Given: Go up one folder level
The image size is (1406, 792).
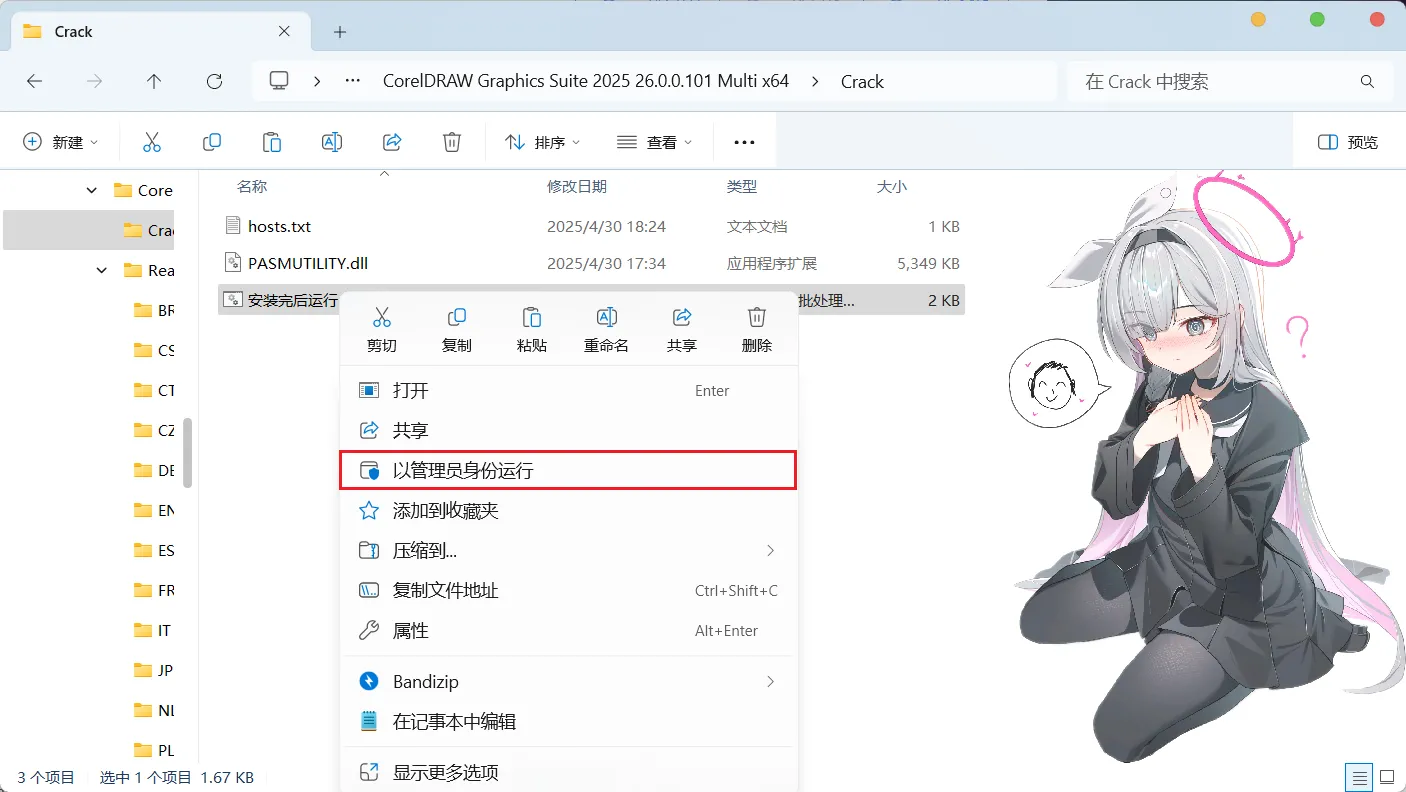Looking at the screenshot, I should coord(154,81).
